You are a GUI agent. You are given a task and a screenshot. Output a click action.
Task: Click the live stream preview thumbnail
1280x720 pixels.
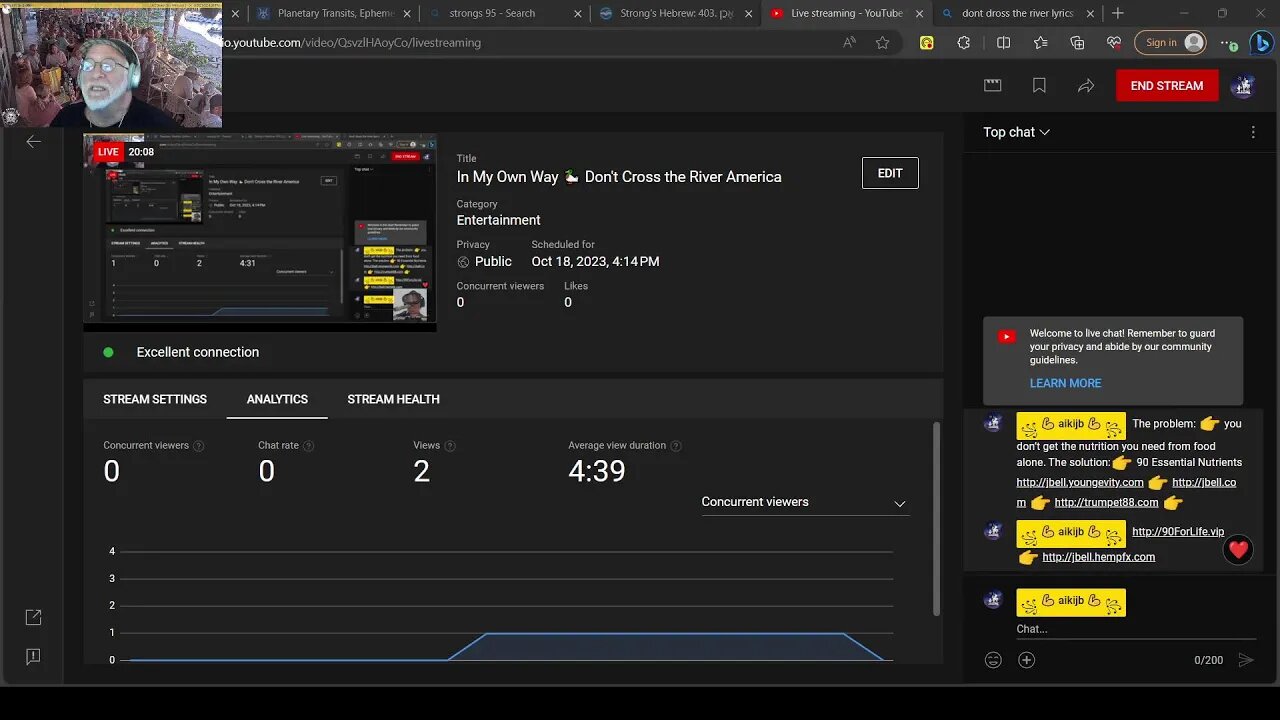(260, 233)
